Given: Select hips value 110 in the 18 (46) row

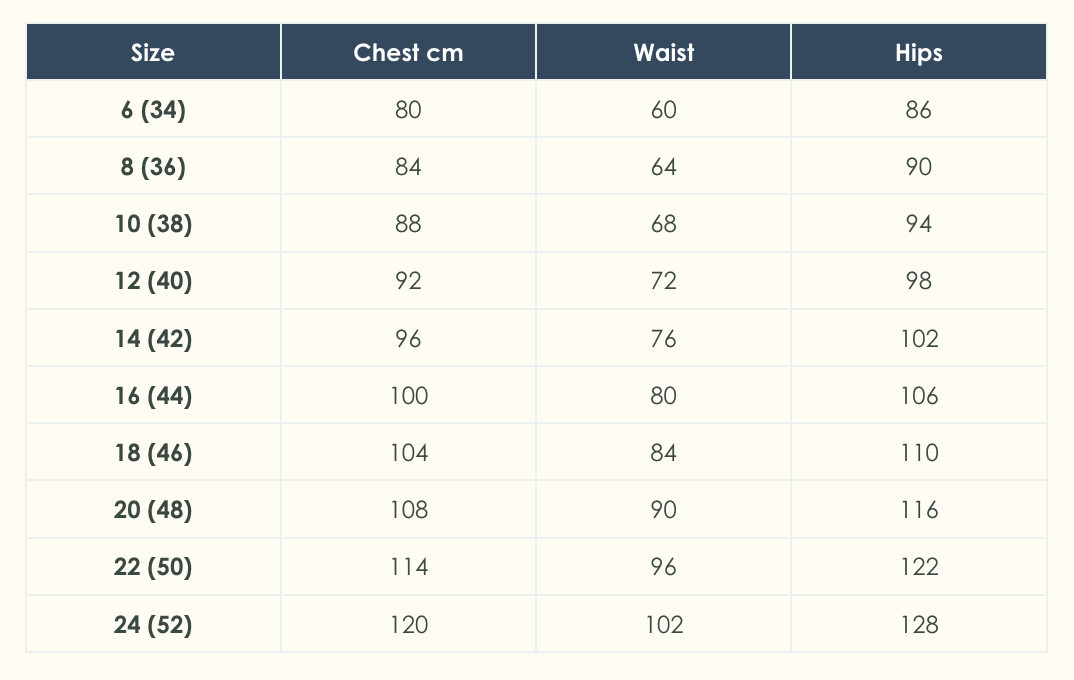Looking at the screenshot, I should tap(918, 453).
